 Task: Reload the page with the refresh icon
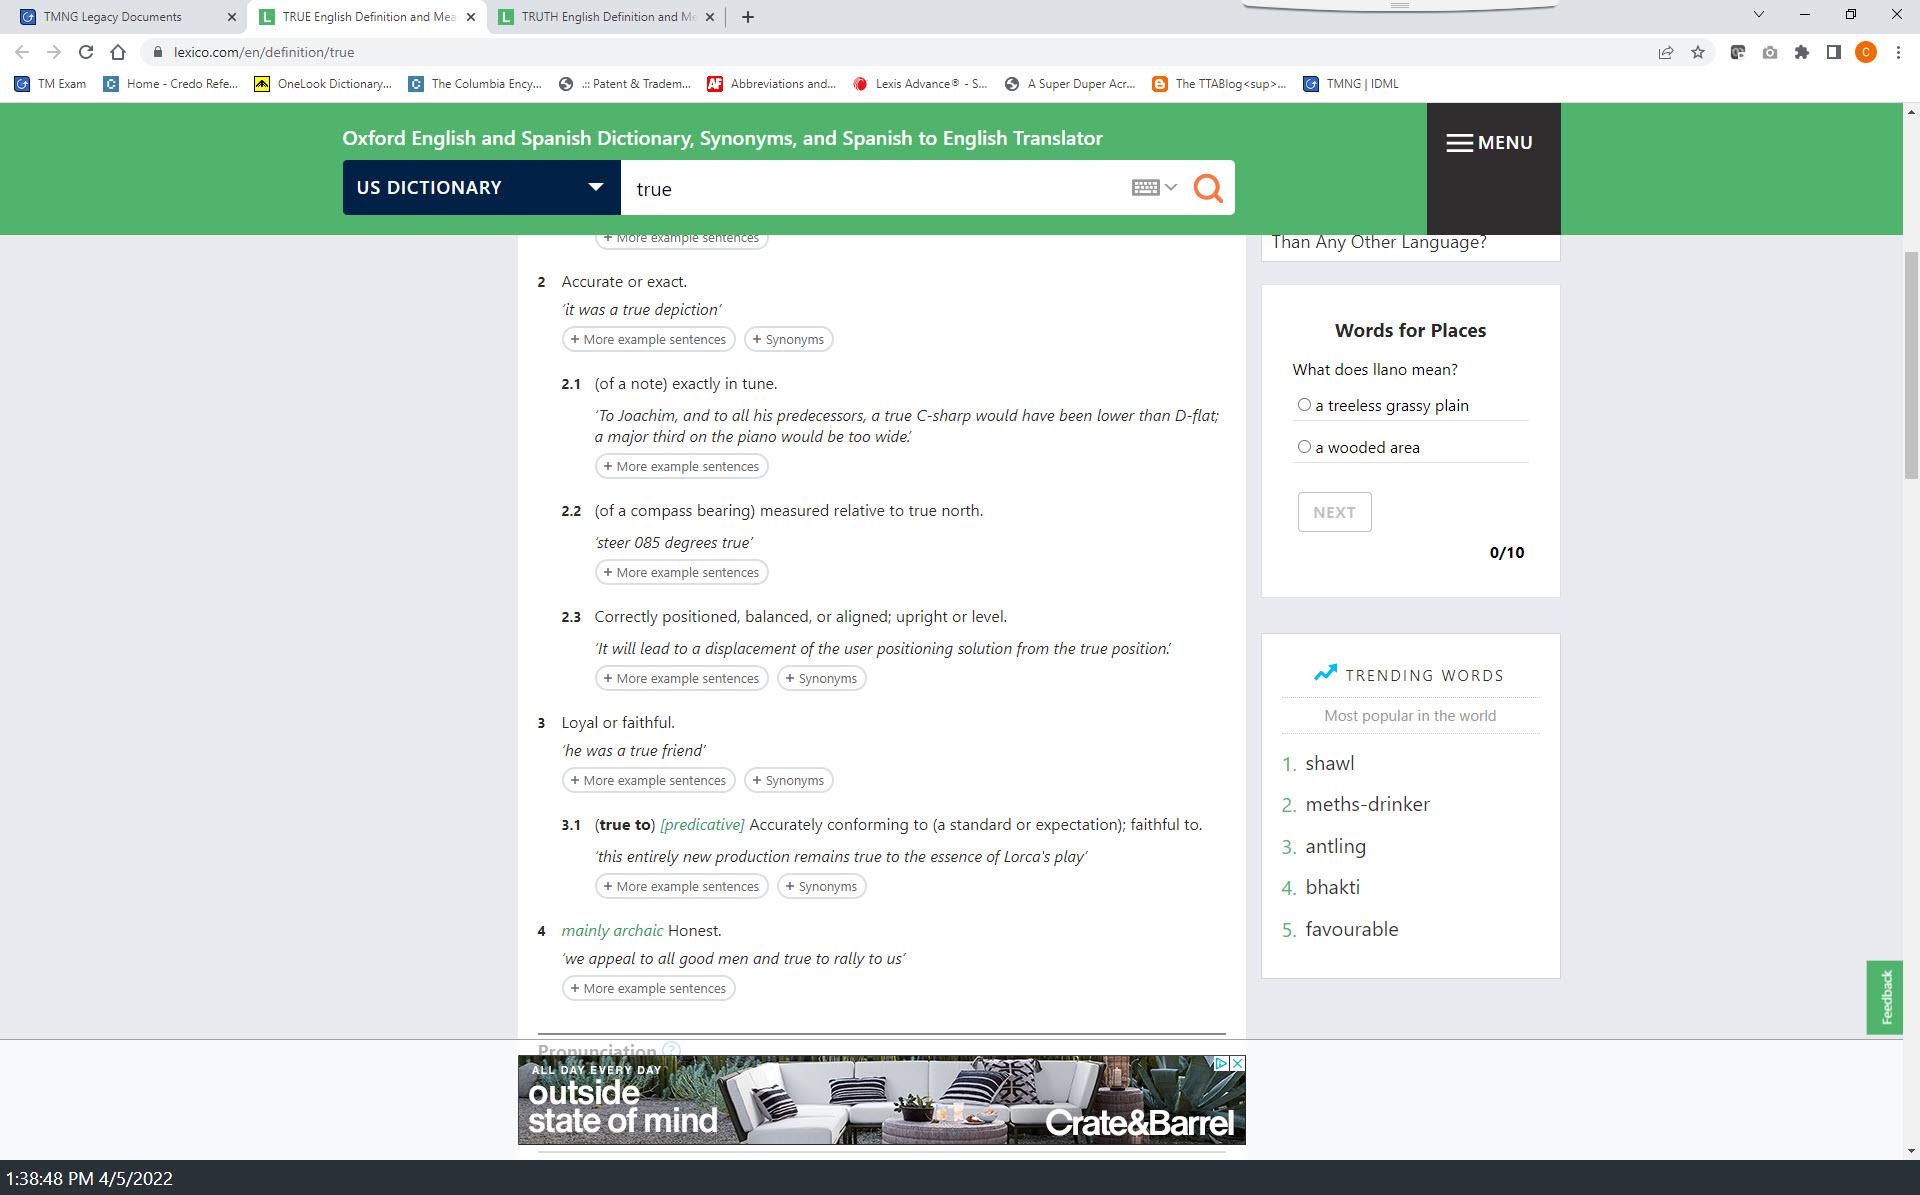[x=86, y=52]
